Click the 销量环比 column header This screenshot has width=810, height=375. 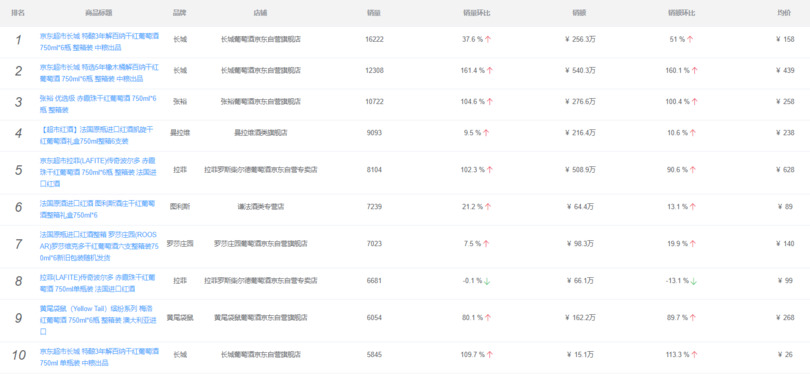(476, 12)
